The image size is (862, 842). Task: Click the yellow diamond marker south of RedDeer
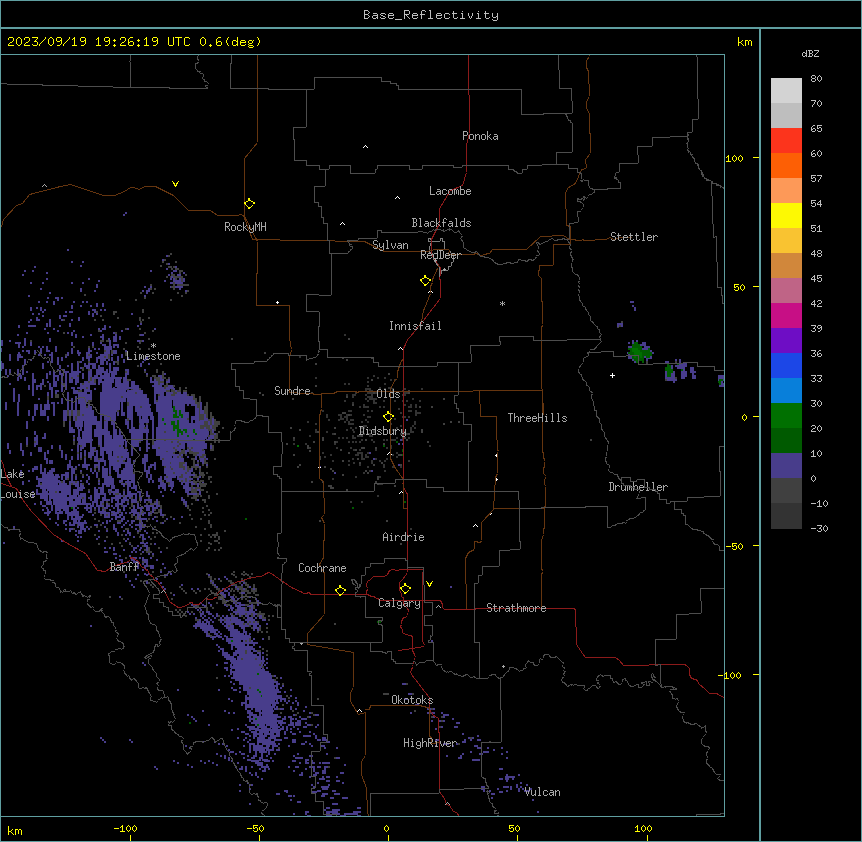tap(426, 281)
